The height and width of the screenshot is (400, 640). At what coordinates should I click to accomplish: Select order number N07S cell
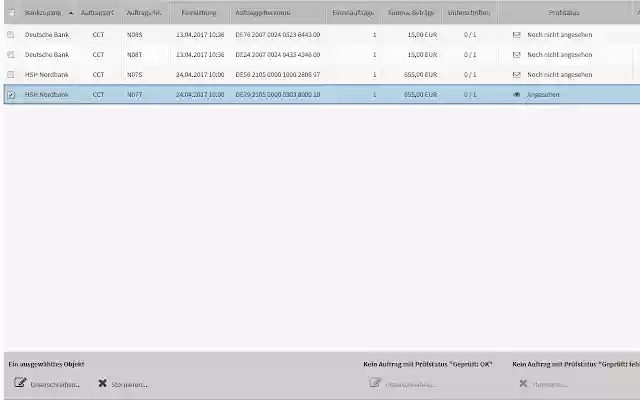coord(134,75)
